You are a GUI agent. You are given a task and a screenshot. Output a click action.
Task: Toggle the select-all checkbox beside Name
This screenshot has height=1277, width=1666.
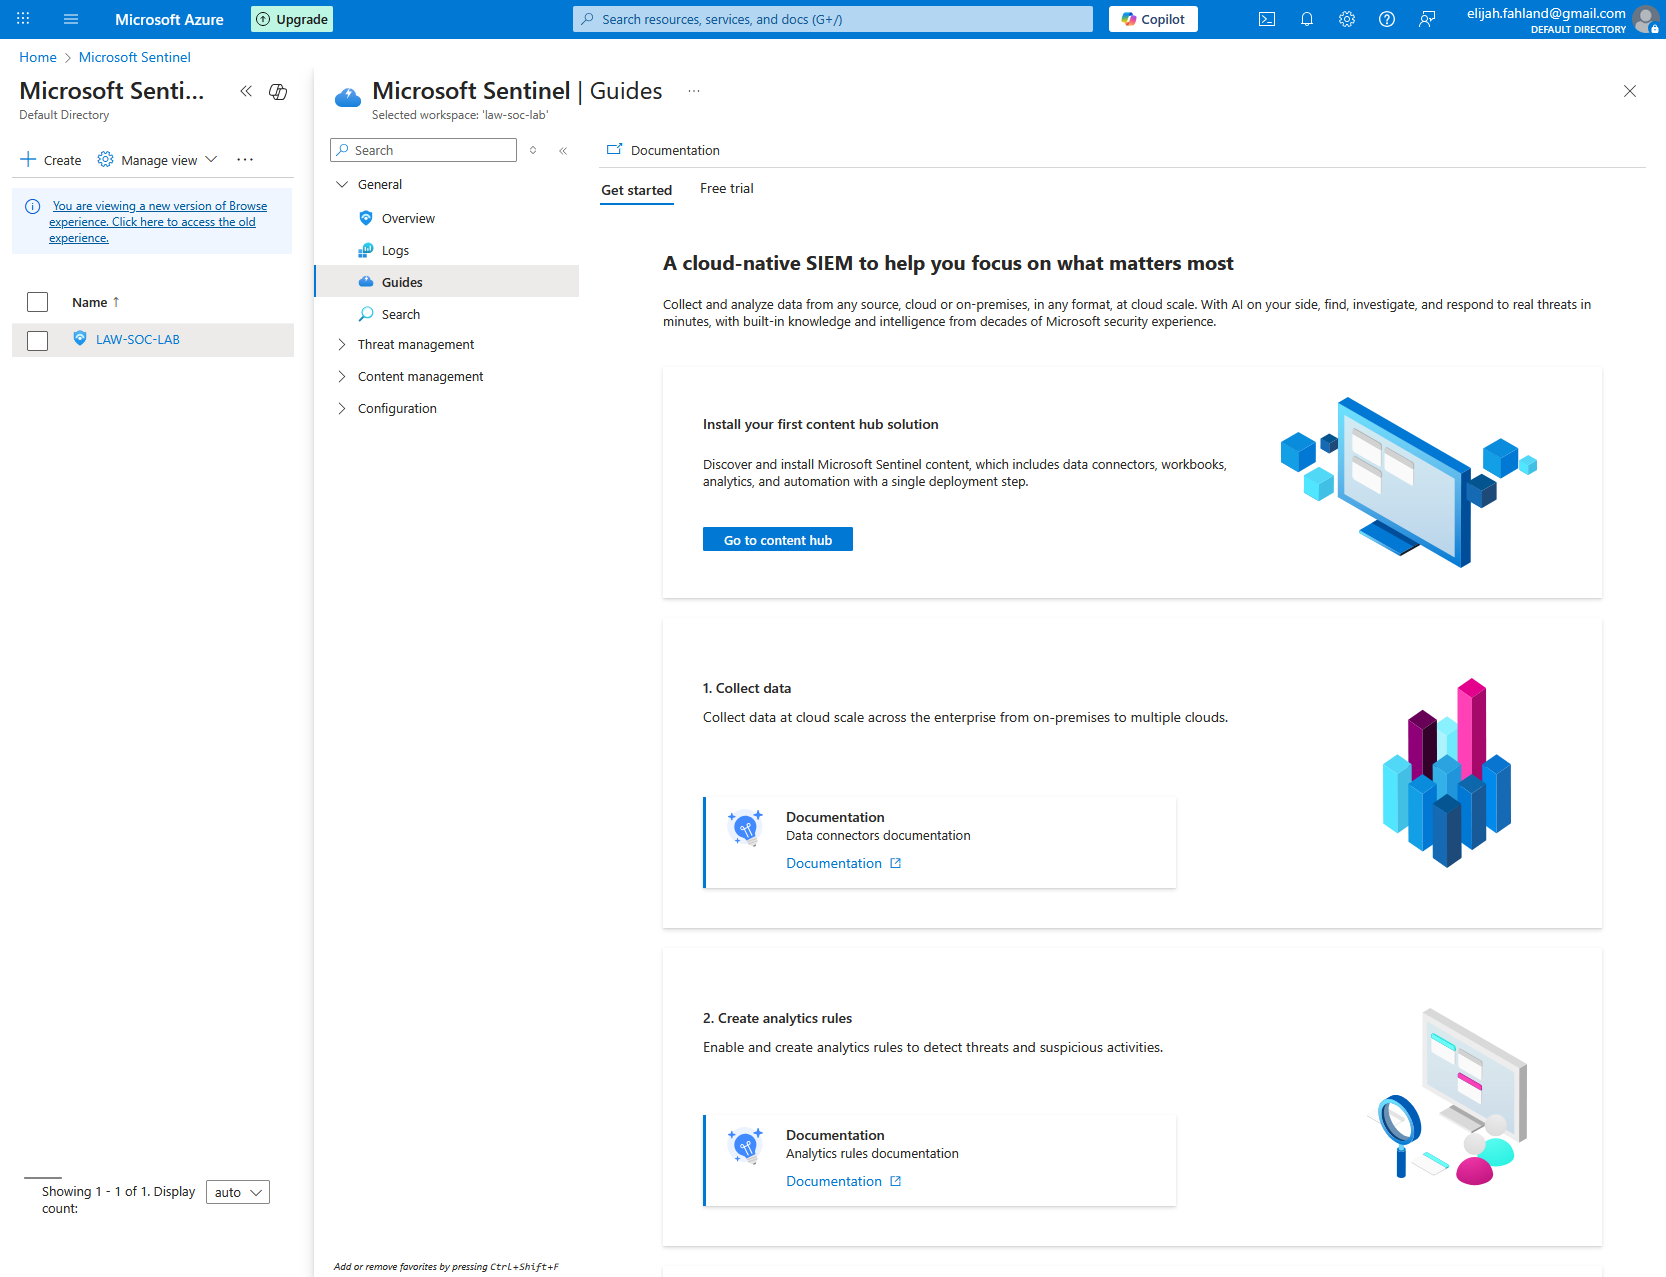[37, 302]
